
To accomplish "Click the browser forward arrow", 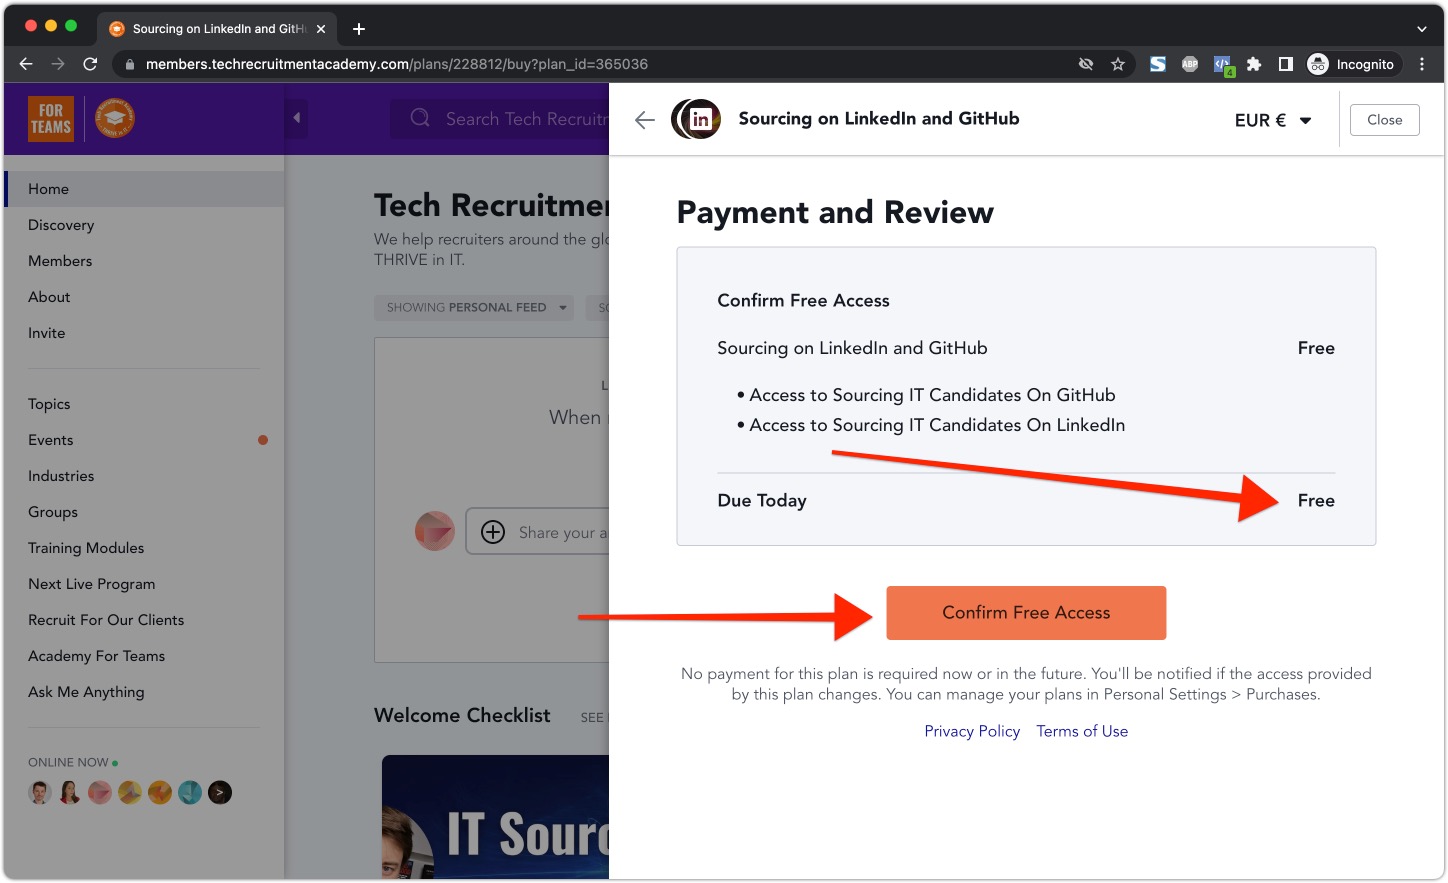I will click(x=58, y=64).
